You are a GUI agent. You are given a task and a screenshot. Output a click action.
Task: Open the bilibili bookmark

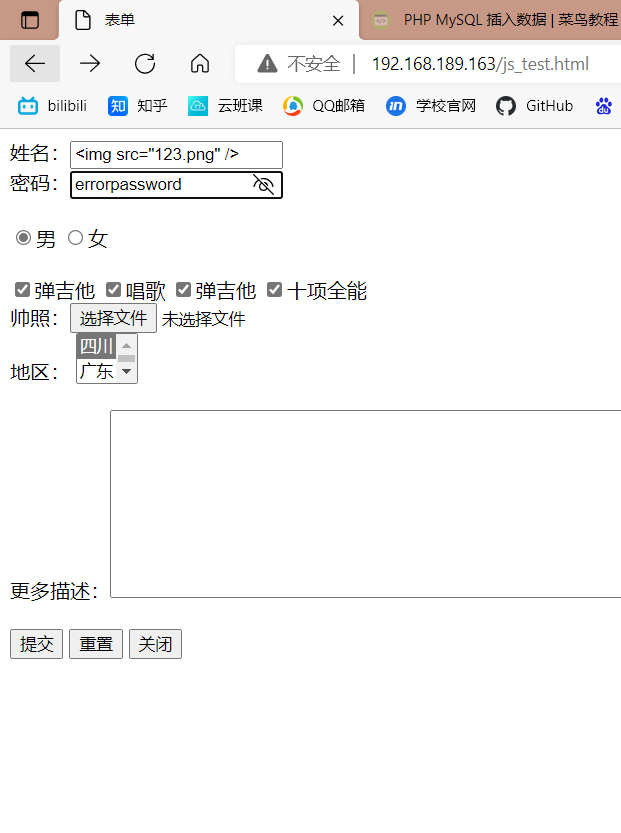click(x=52, y=106)
